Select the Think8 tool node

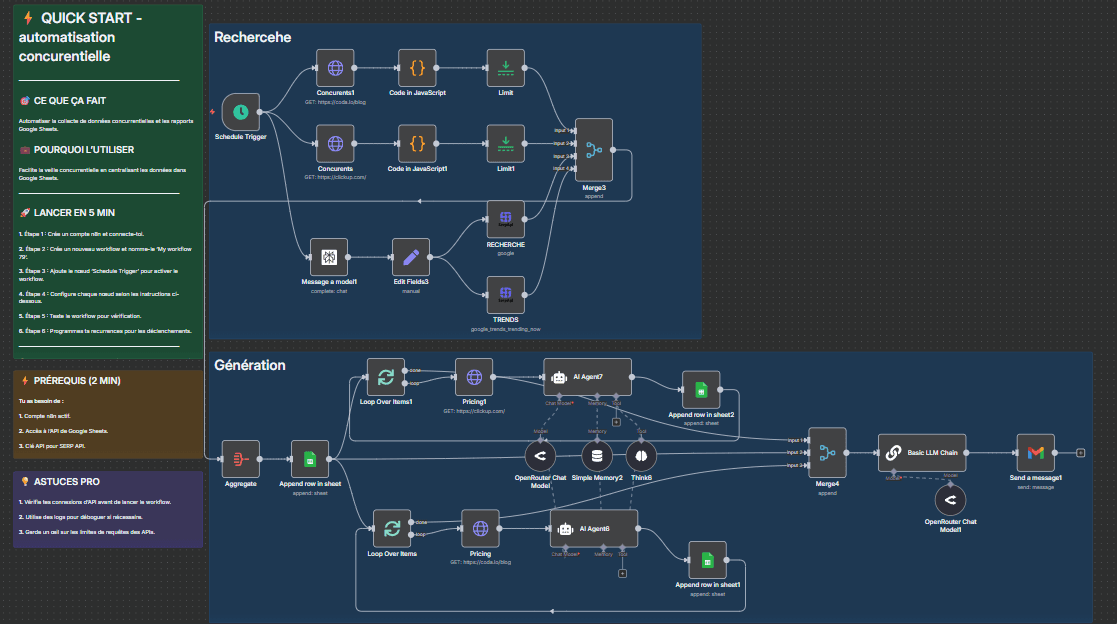click(641, 457)
